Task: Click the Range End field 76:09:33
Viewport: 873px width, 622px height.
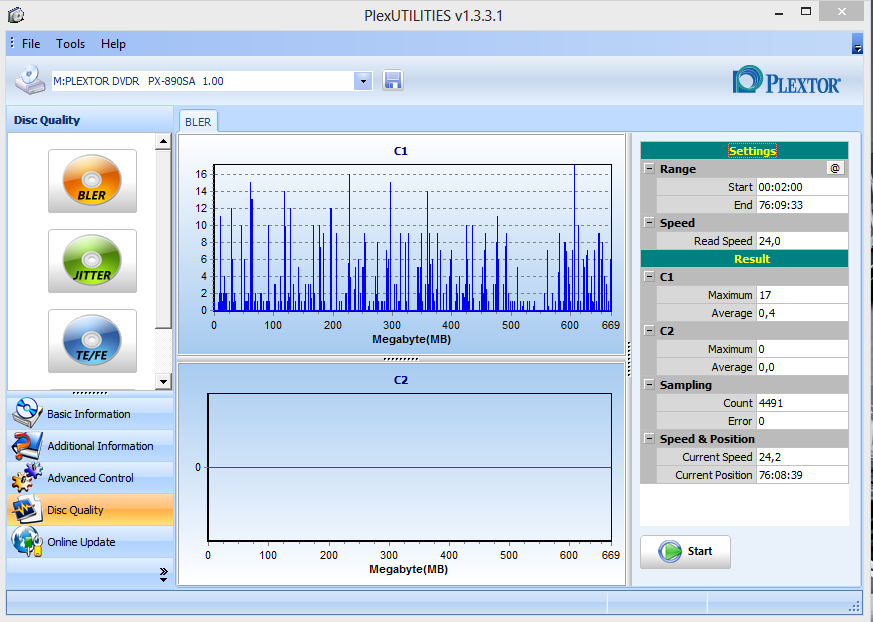Action: point(802,205)
